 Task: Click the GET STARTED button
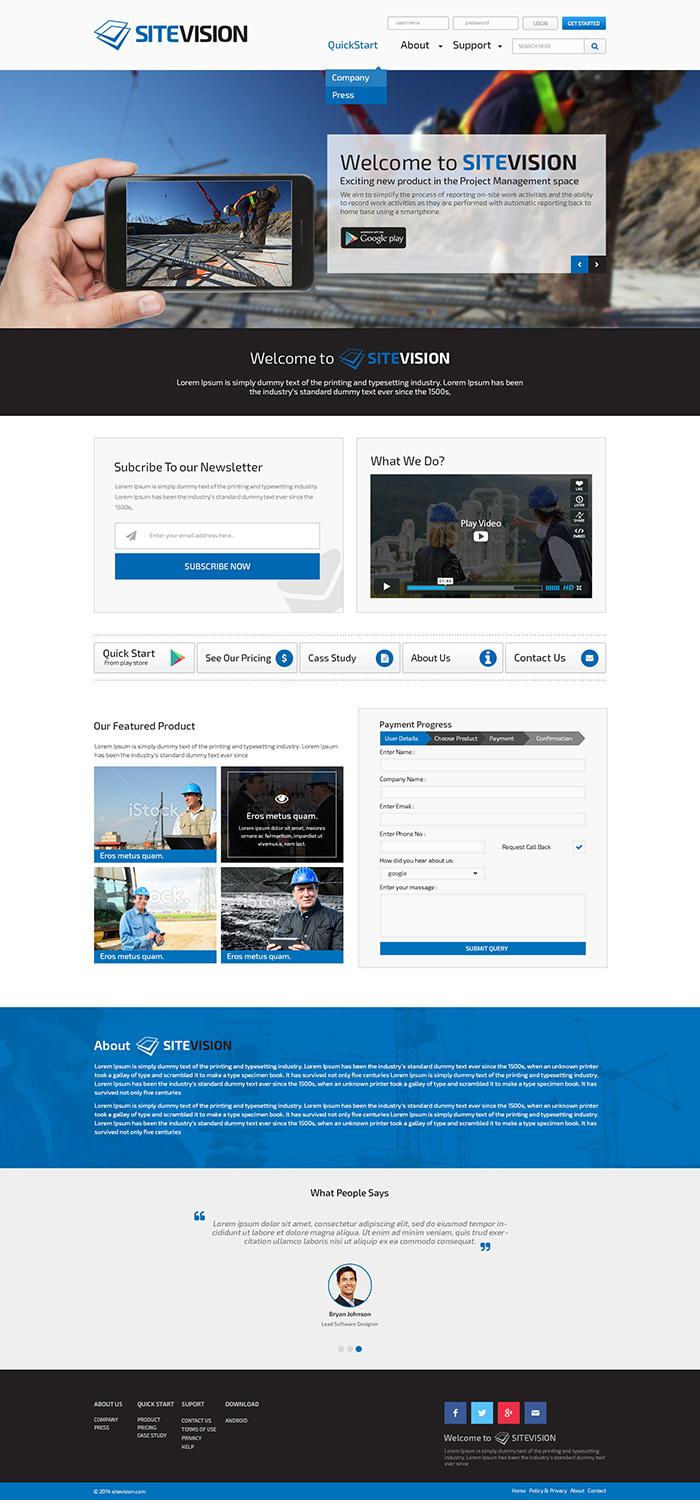(x=584, y=23)
